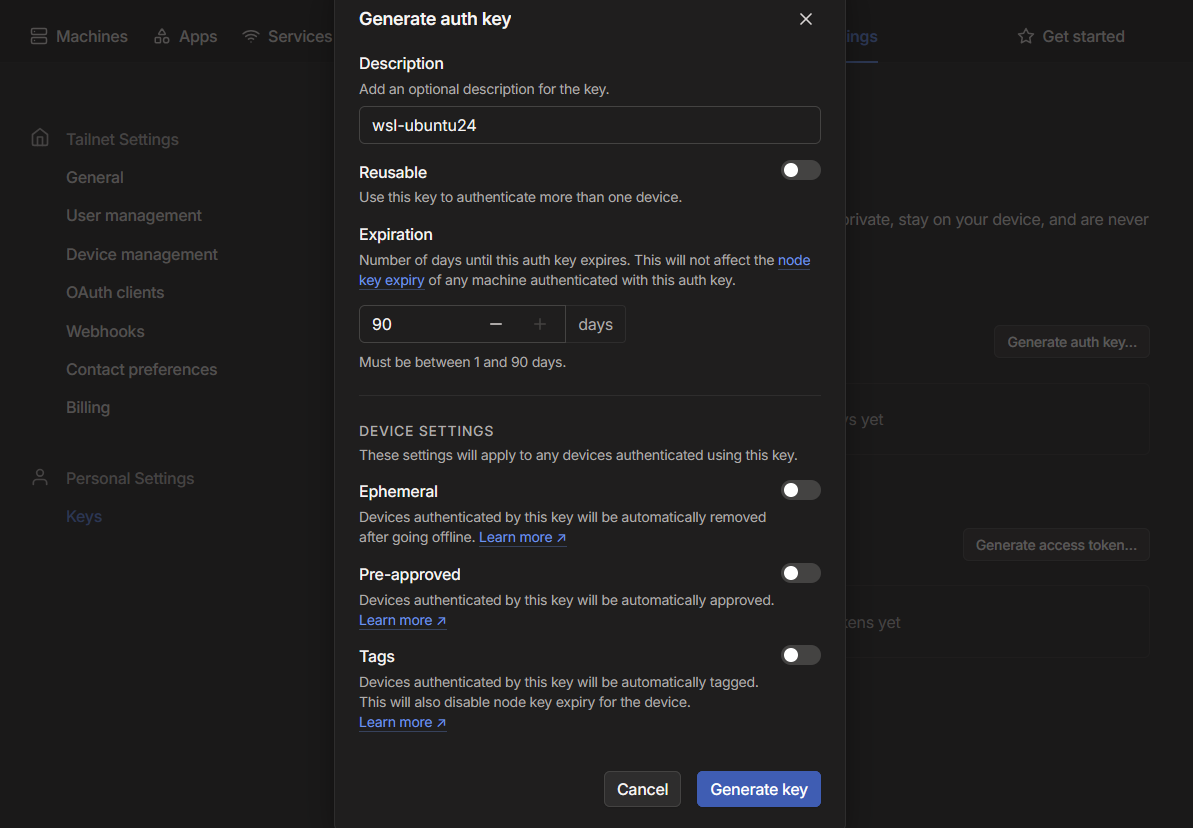Click background Generate auth key button
This screenshot has width=1193, height=828.
click(x=1071, y=342)
